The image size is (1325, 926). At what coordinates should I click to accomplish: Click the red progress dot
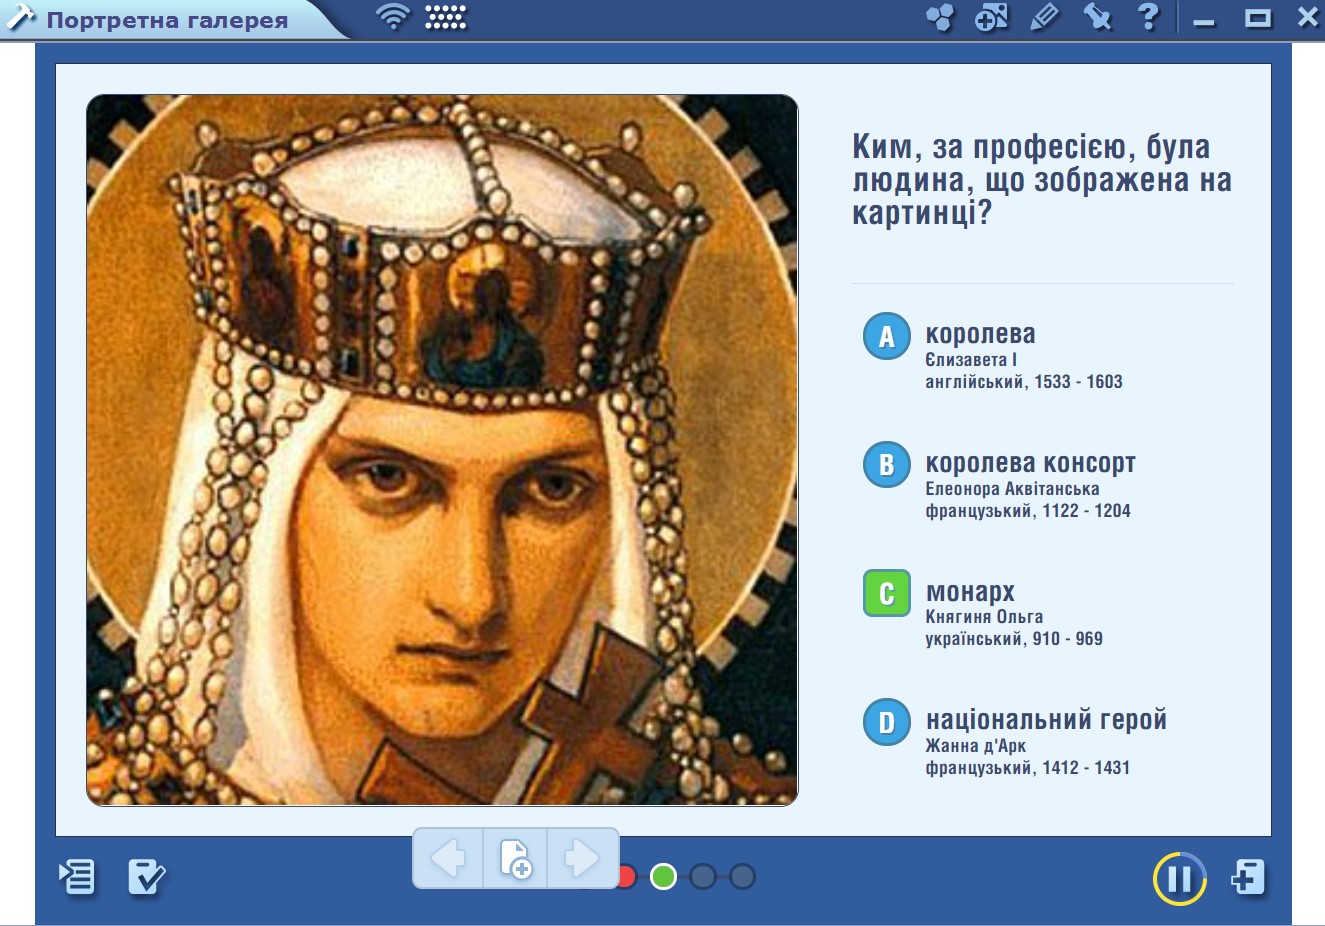tap(626, 877)
